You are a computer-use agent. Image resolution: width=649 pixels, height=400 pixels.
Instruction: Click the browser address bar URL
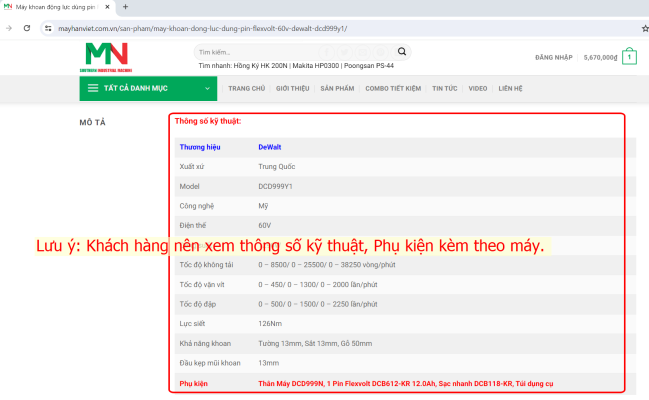pos(200,28)
